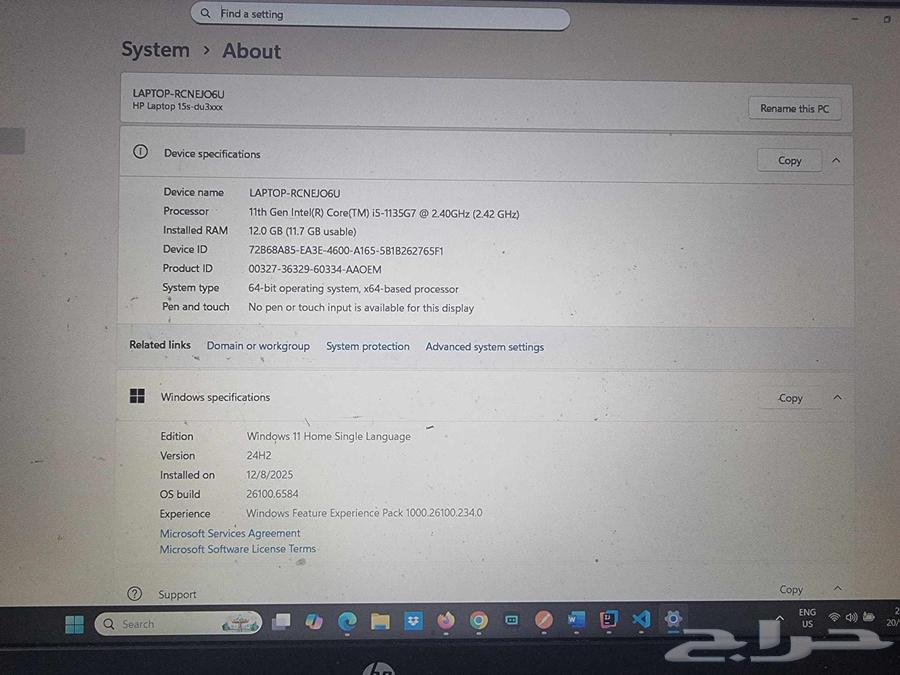Open Dropbox from the taskbar

[413, 621]
